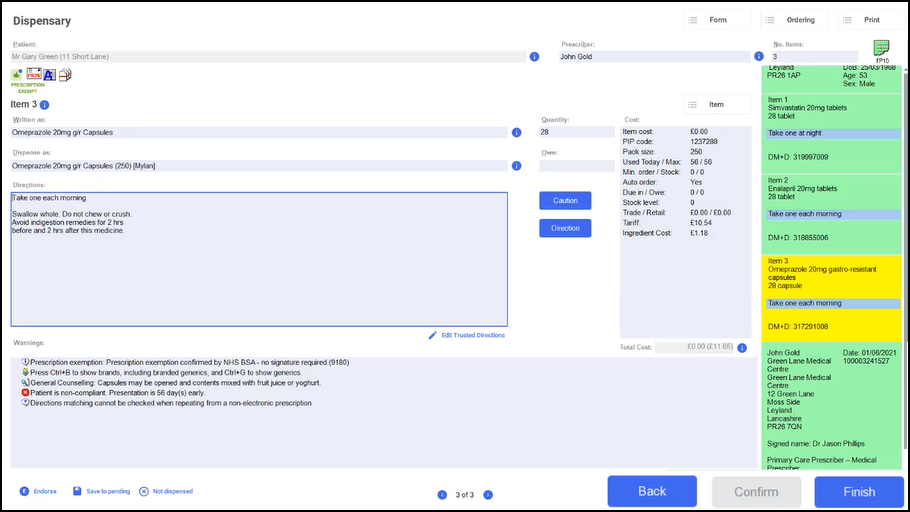The image size is (910, 512).
Task: Click into the Quantity field
Action: (576, 132)
